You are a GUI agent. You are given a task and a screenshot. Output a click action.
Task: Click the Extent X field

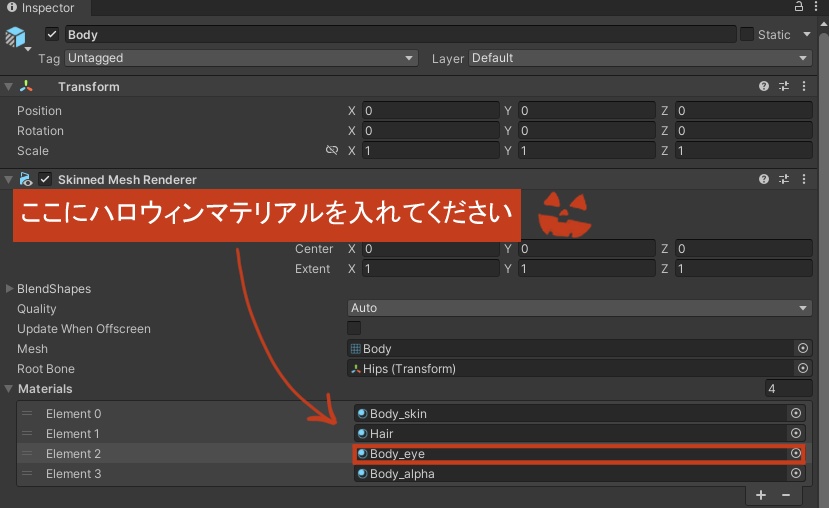pos(430,269)
